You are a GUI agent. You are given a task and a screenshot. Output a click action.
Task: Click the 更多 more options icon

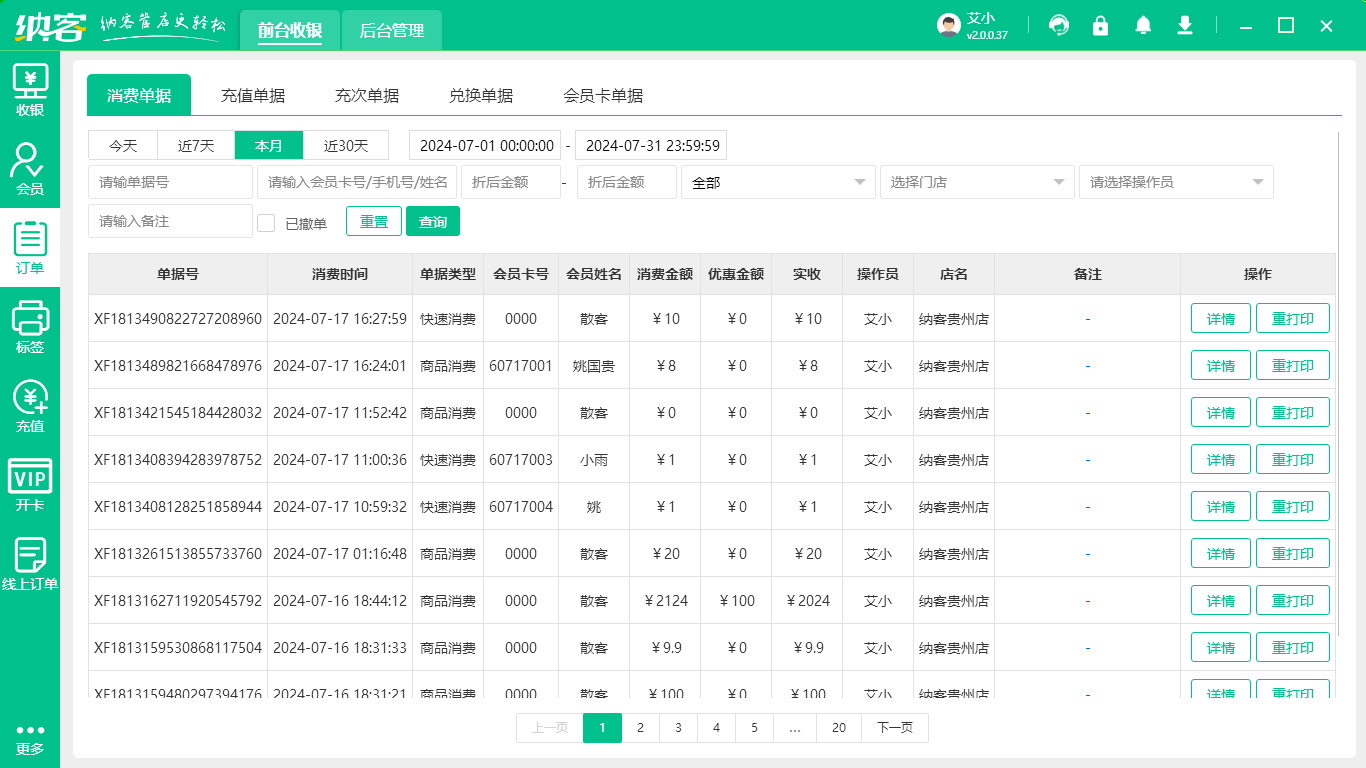[30, 740]
